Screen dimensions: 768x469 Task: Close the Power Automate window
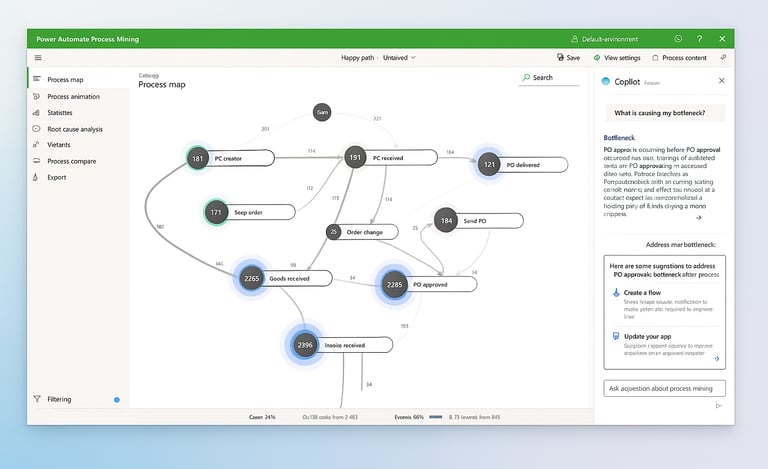coord(722,39)
